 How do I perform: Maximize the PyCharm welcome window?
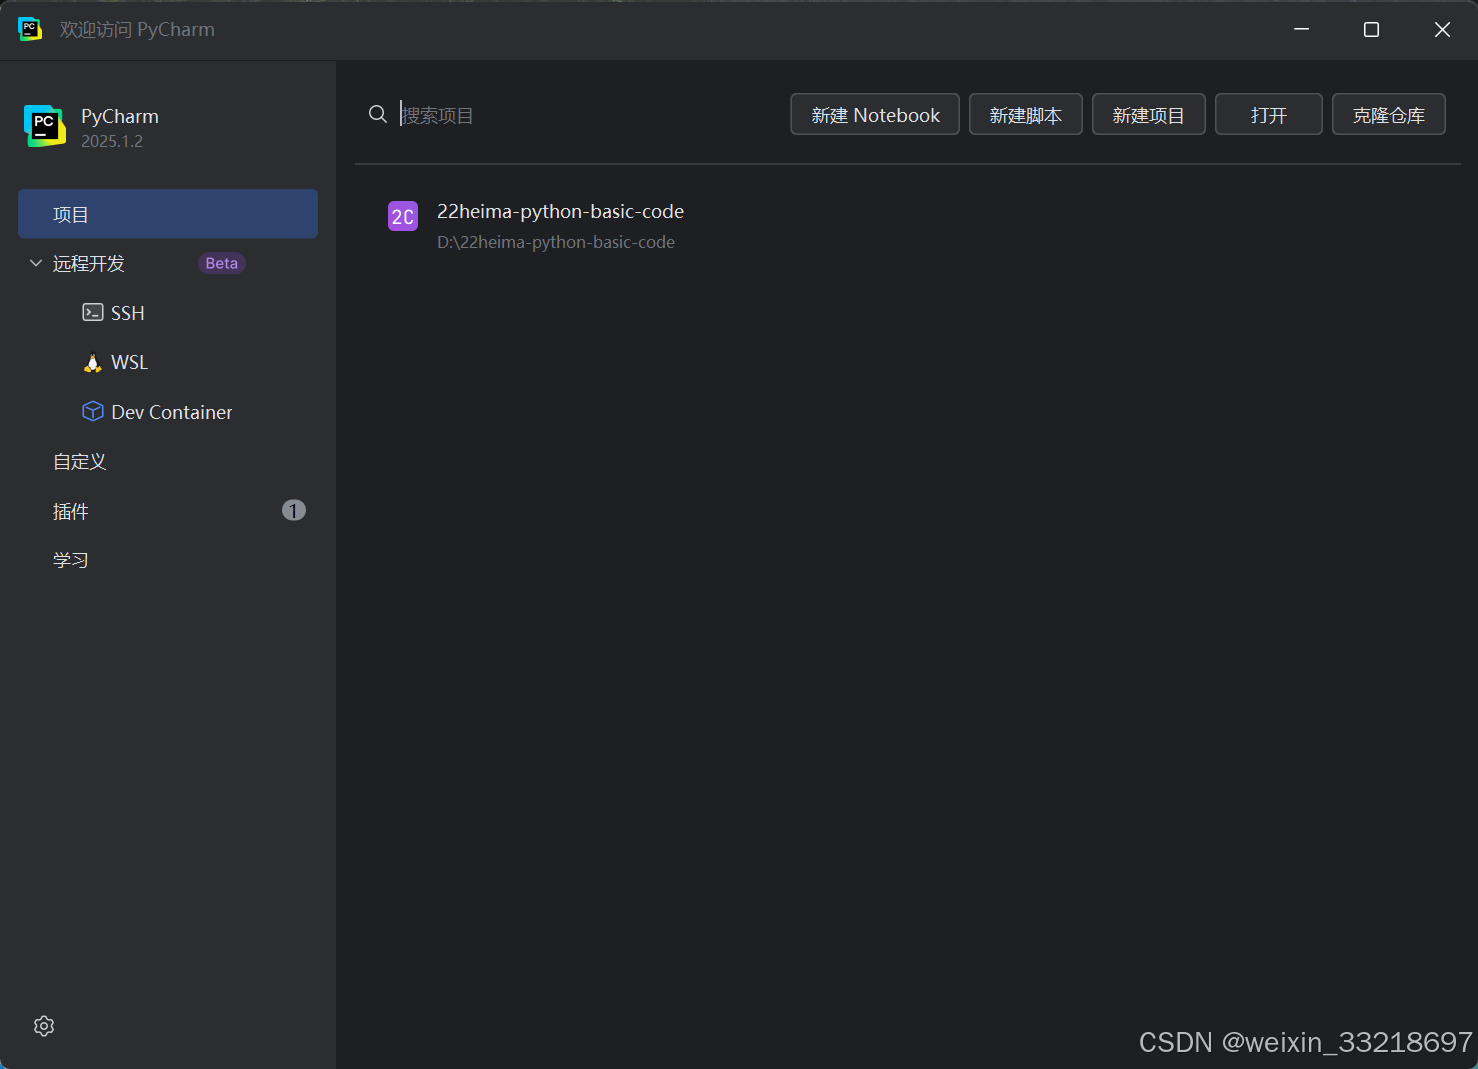[x=1371, y=29]
